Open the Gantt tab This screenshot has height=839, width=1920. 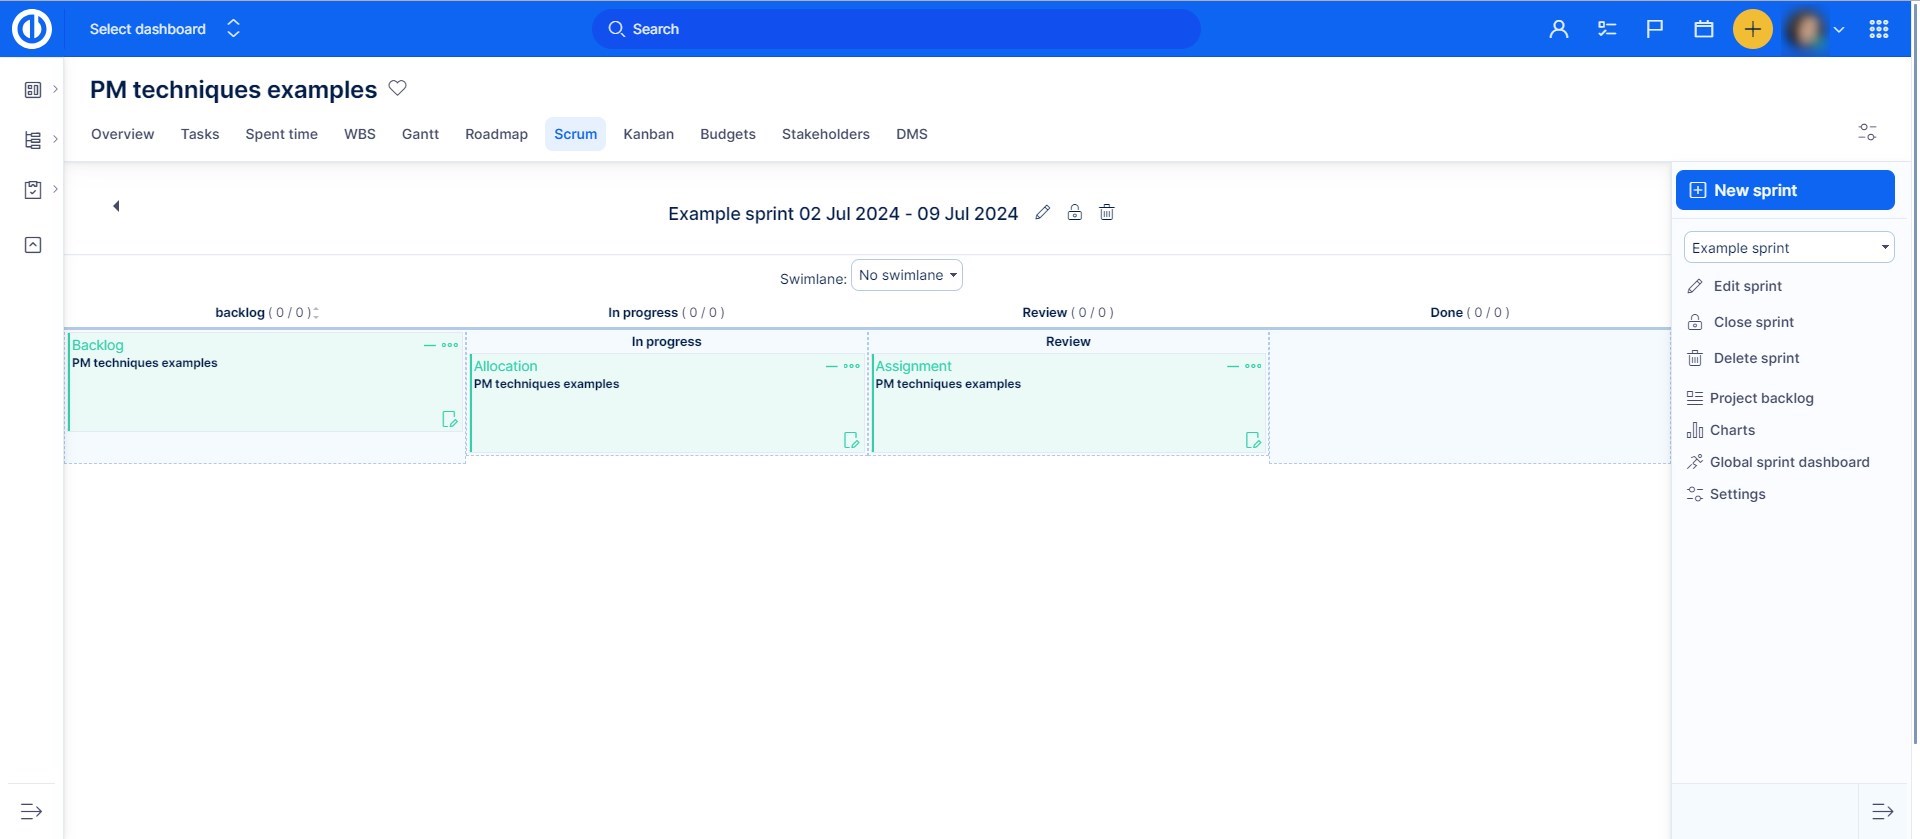pos(420,134)
